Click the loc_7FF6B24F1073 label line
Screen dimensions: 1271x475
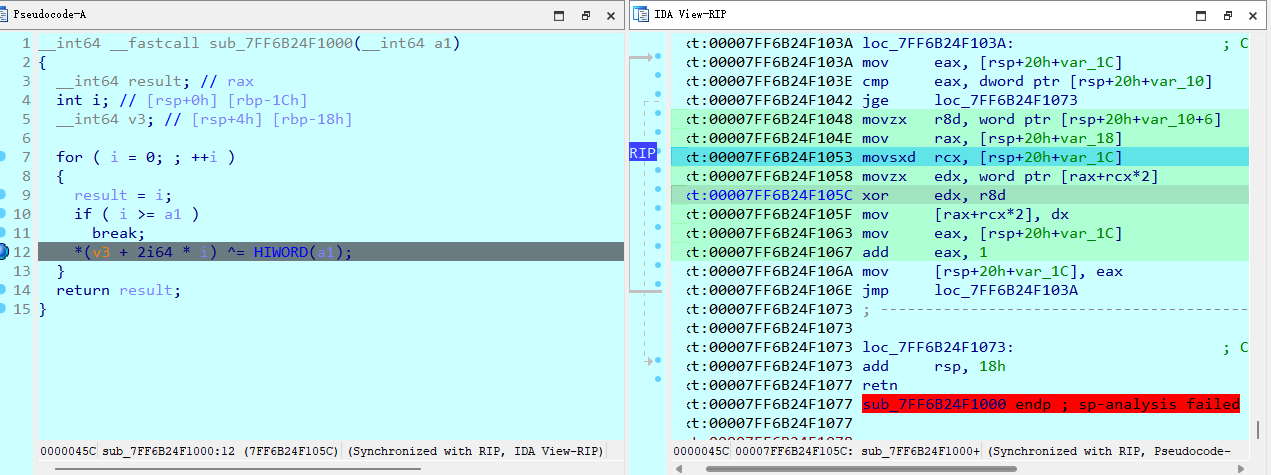point(938,347)
